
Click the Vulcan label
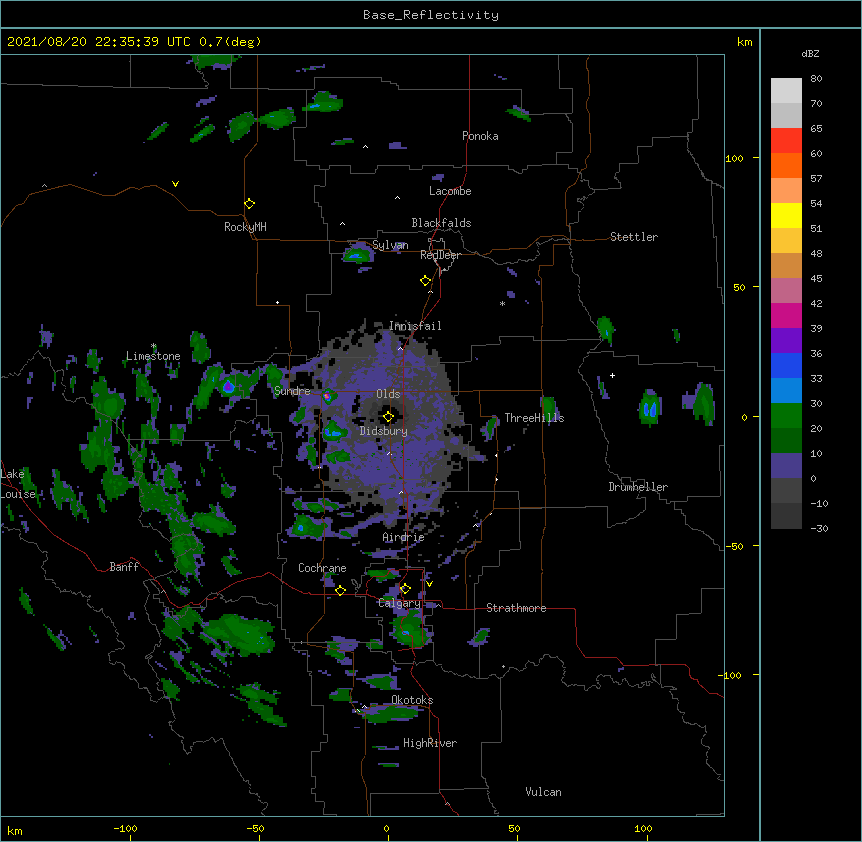(543, 792)
